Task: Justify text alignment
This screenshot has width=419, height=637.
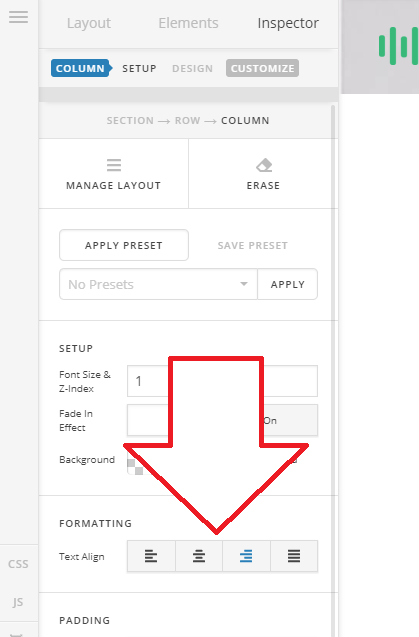Action: 294,556
